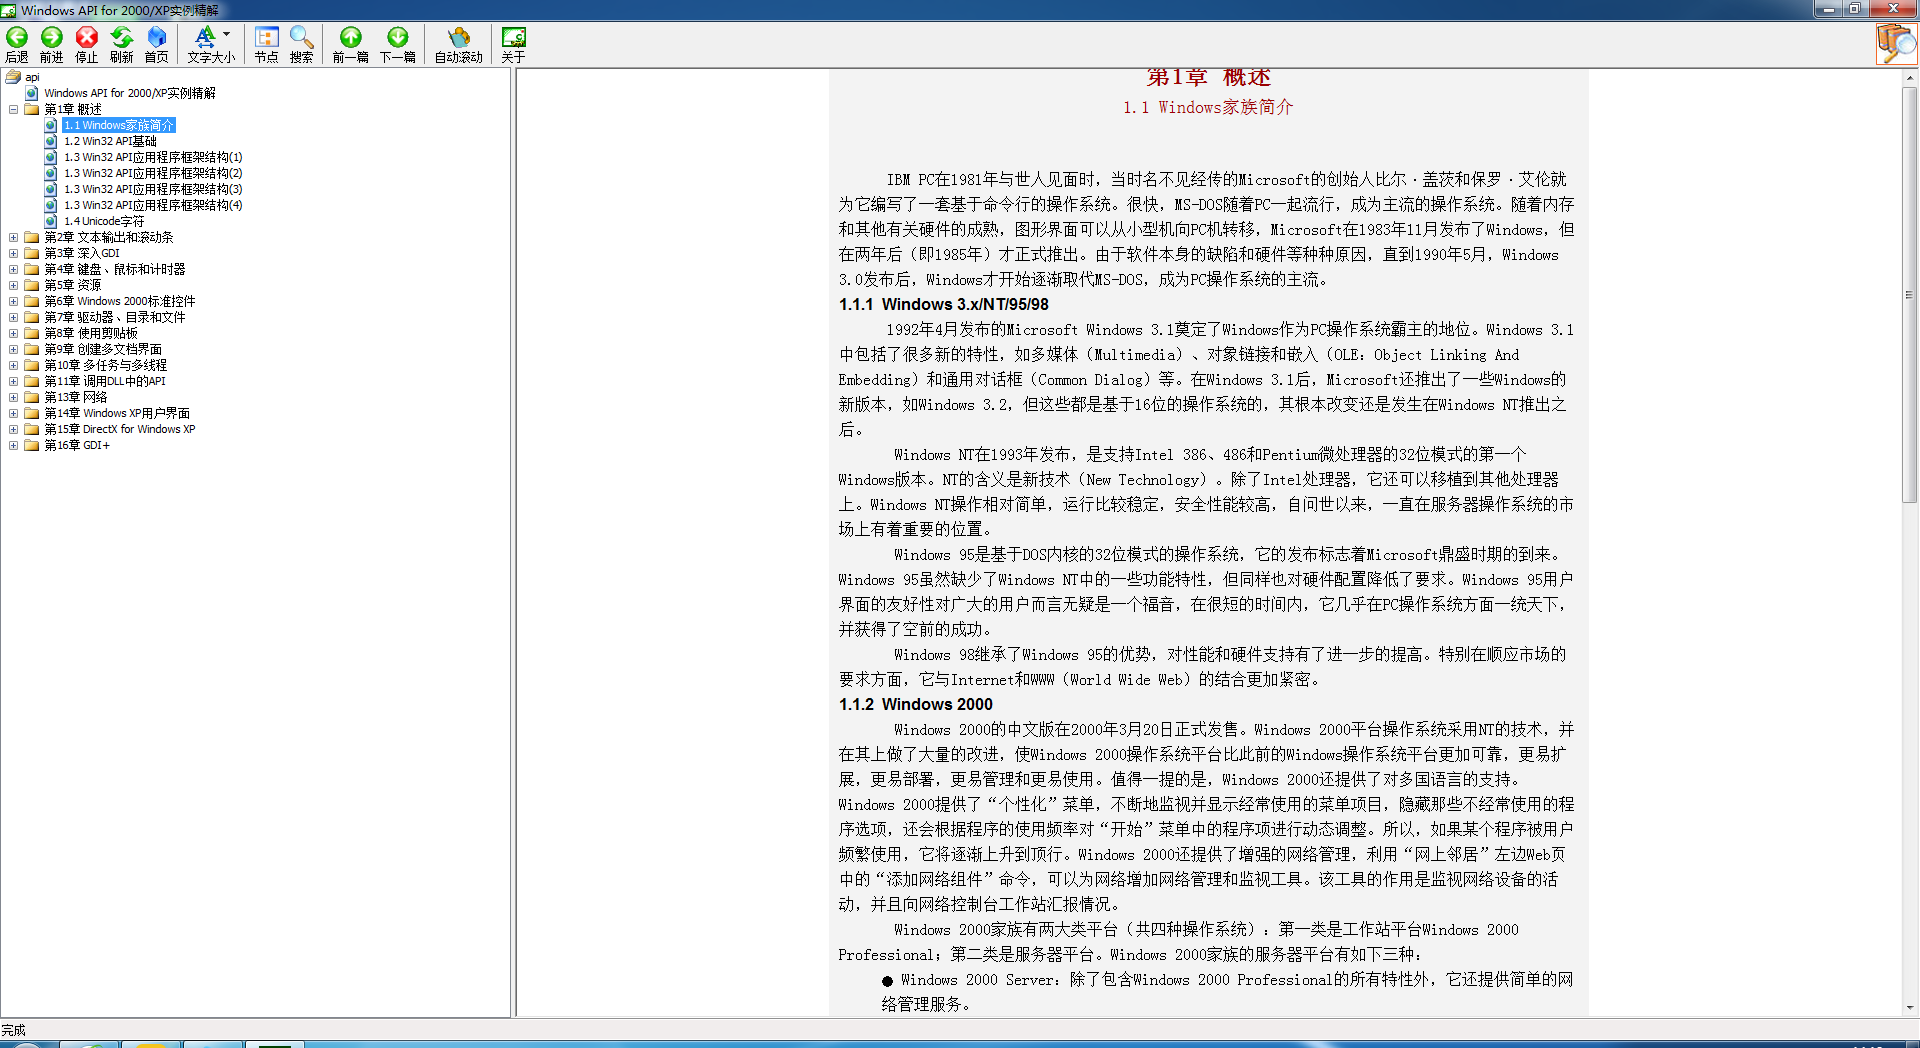Viewport: 1920px width, 1048px height.
Task: Open 1.3 Win32 API应用程序框架结构(4)
Action: coord(153,205)
